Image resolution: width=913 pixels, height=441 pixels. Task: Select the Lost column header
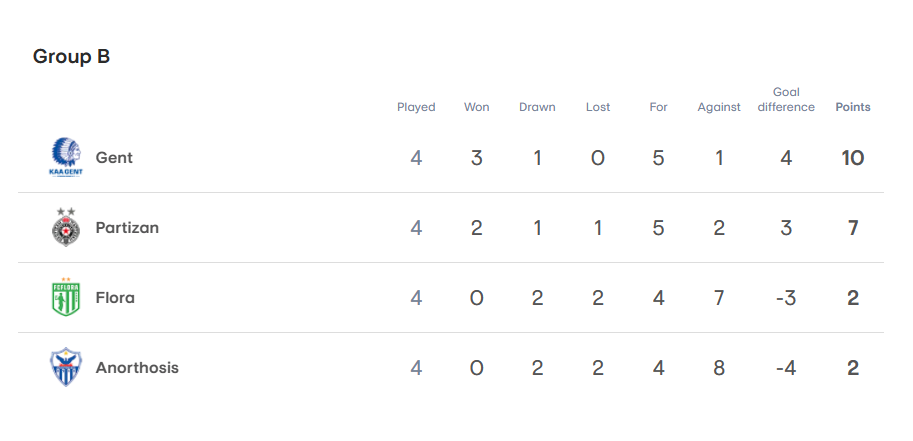[598, 107]
